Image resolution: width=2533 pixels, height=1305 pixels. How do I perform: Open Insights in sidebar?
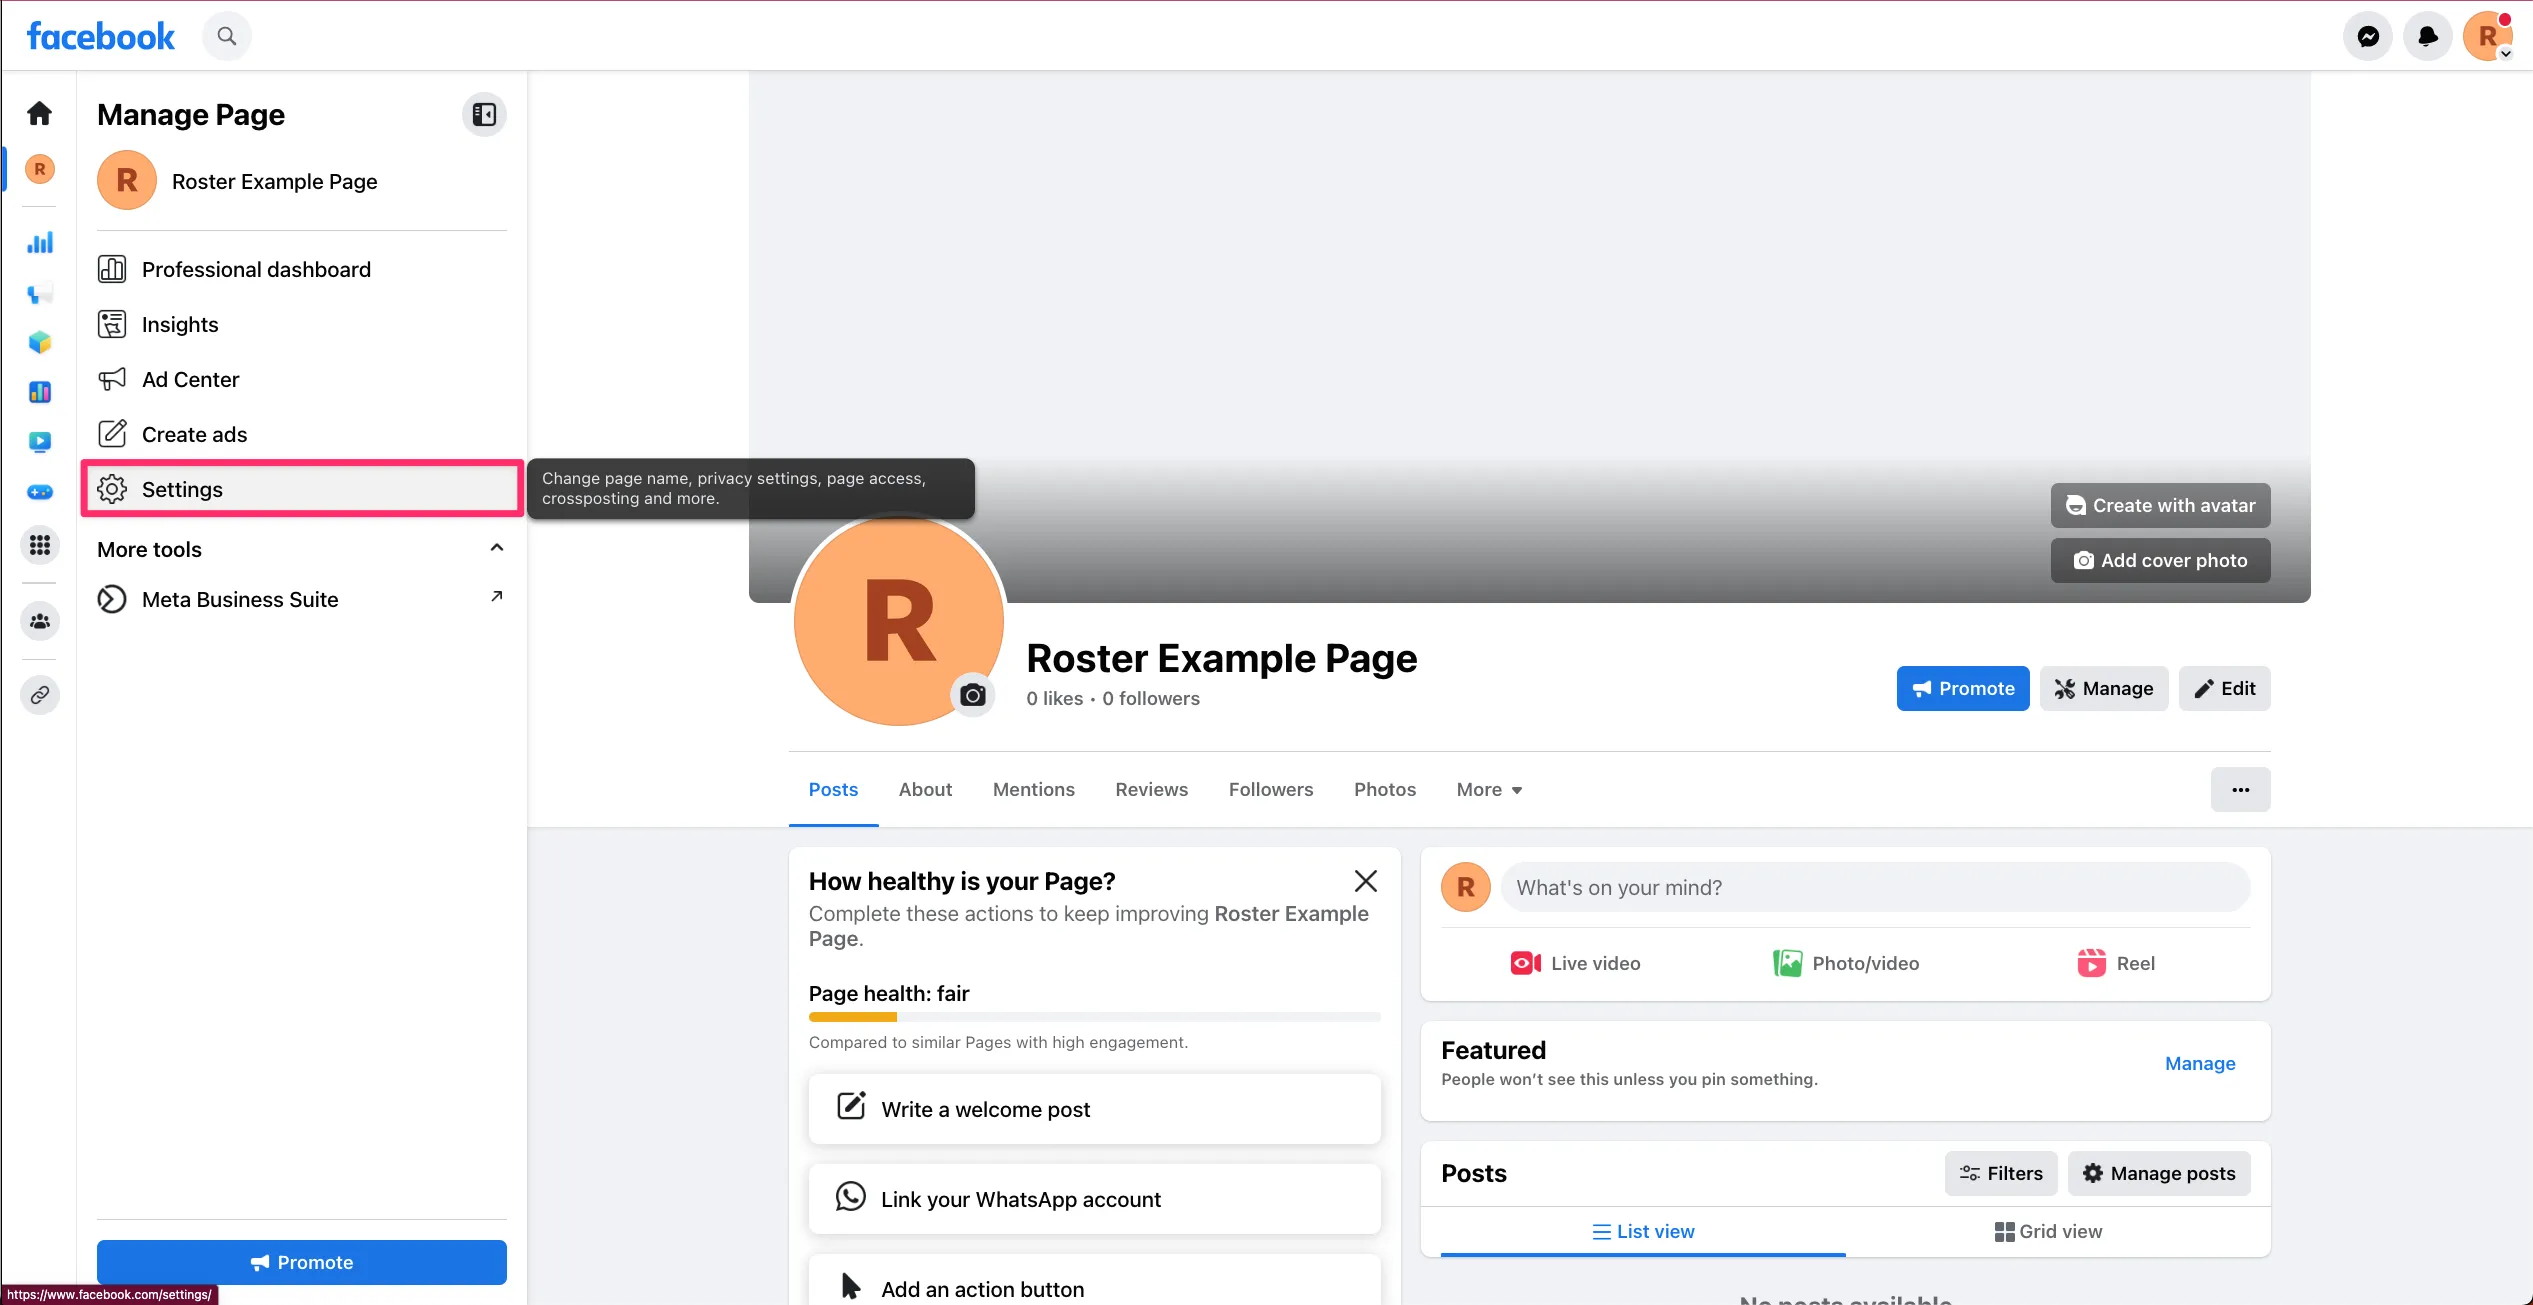click(302, 324)
